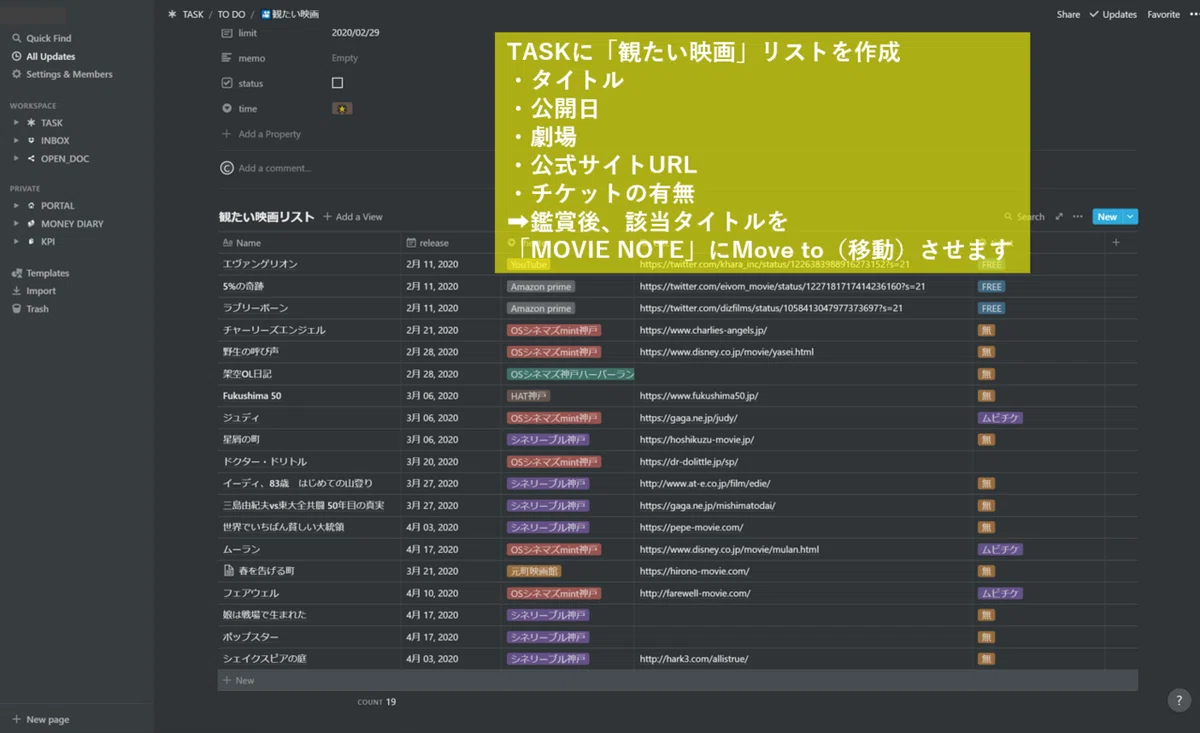The height and width of the screenshot is (733, 1200).
Task: Click the memo property text icon
Action: [x=227, y=58]
